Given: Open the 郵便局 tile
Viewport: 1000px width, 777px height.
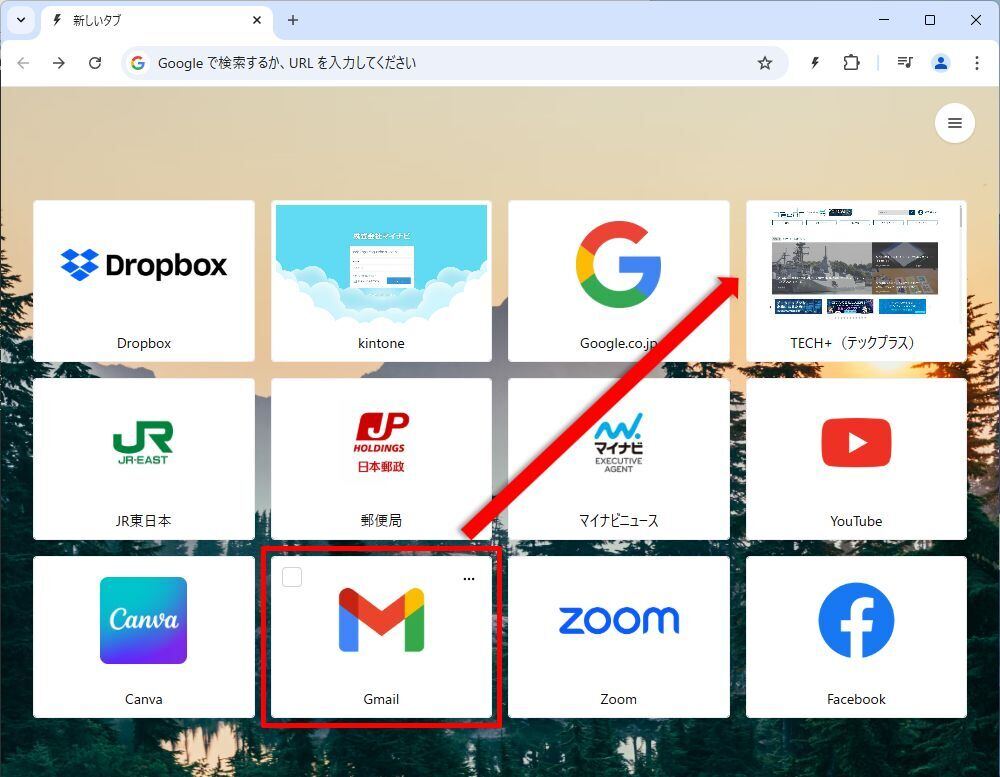Looking at the screenshot, I should click(381, 459).
